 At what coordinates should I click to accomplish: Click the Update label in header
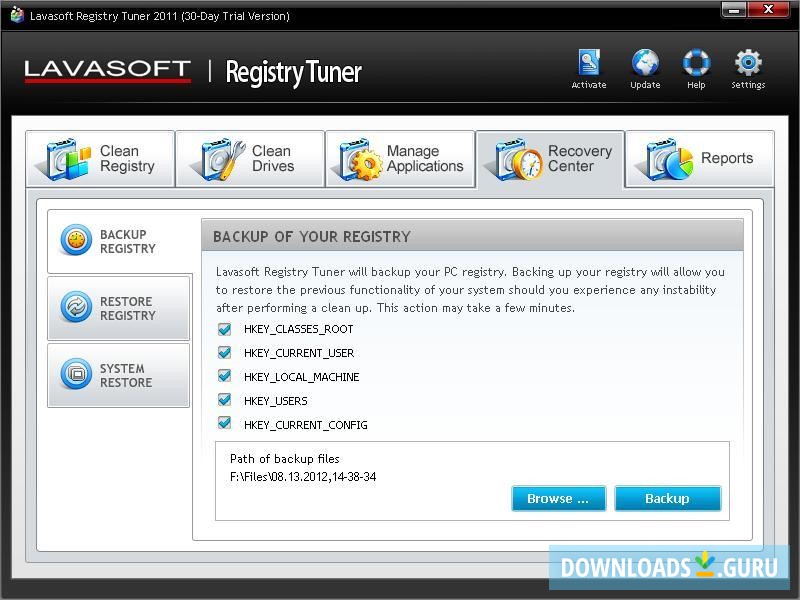coord(645,85)
